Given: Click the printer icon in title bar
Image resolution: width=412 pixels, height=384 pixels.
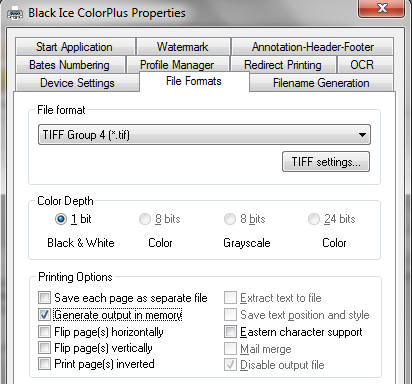Looking at the screenshot, I should point(15,13).
